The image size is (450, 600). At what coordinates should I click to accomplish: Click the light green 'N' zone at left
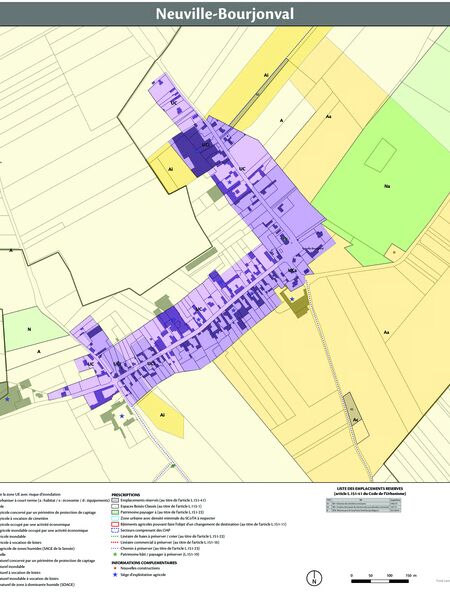click(30, 328)
